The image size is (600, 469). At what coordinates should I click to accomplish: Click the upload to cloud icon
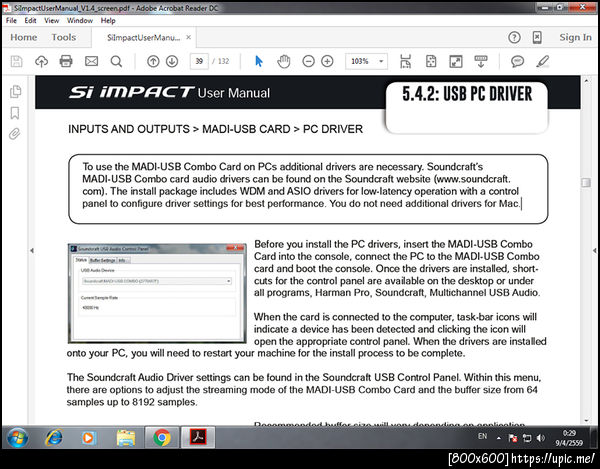click(x=41, y=61)
